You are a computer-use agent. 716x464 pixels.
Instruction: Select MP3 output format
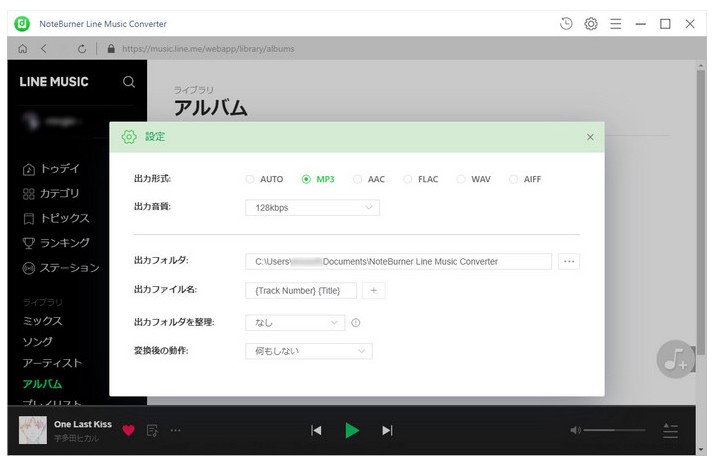point(318,179)
